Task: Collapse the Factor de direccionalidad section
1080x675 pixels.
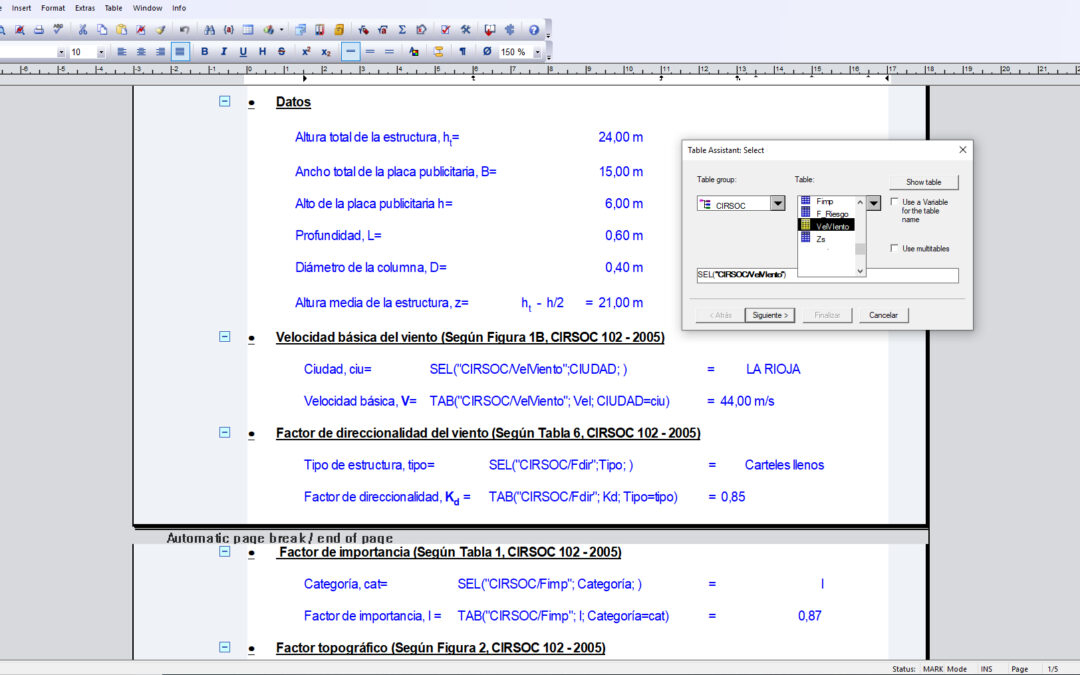Action: [225, 432]
